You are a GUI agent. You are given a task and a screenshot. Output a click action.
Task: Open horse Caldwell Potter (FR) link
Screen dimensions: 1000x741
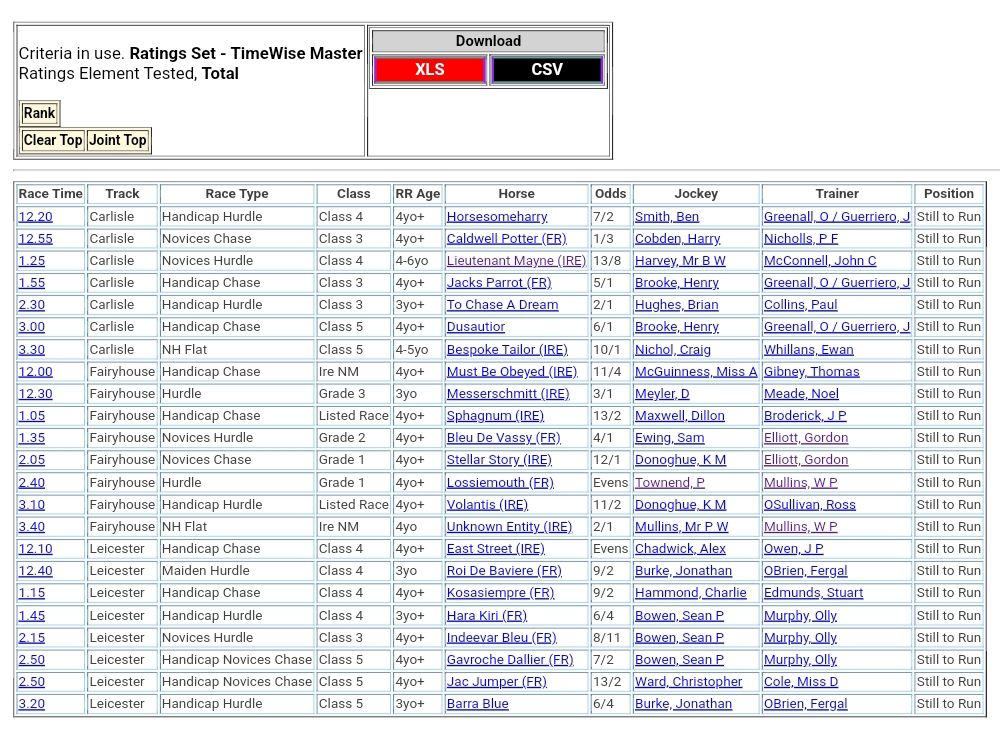506,239
